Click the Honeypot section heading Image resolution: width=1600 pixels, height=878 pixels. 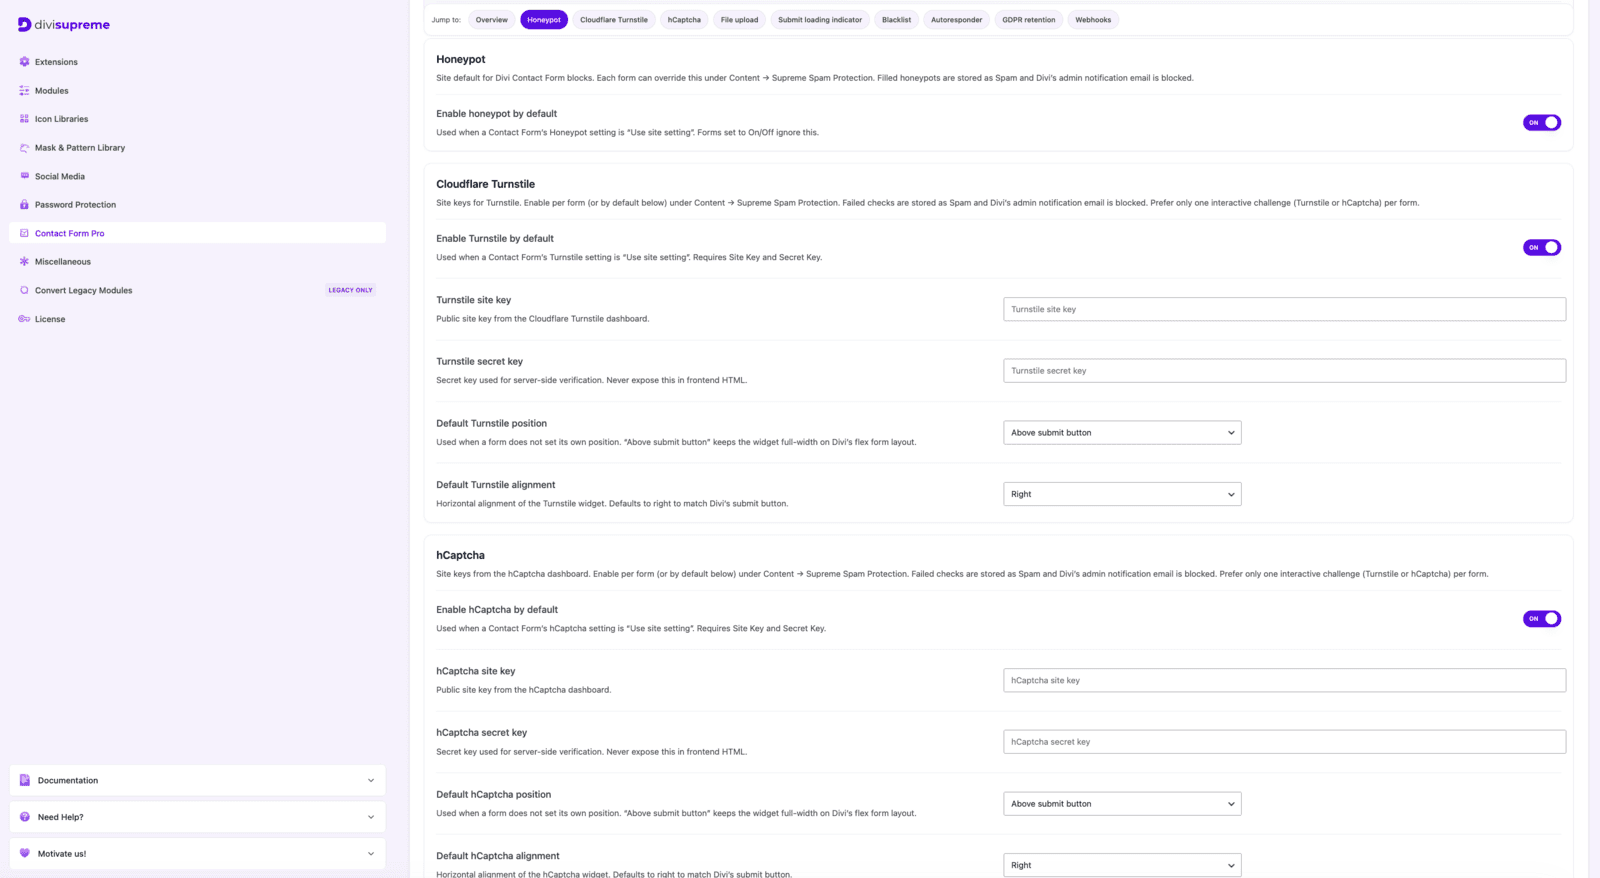[461, 59]
